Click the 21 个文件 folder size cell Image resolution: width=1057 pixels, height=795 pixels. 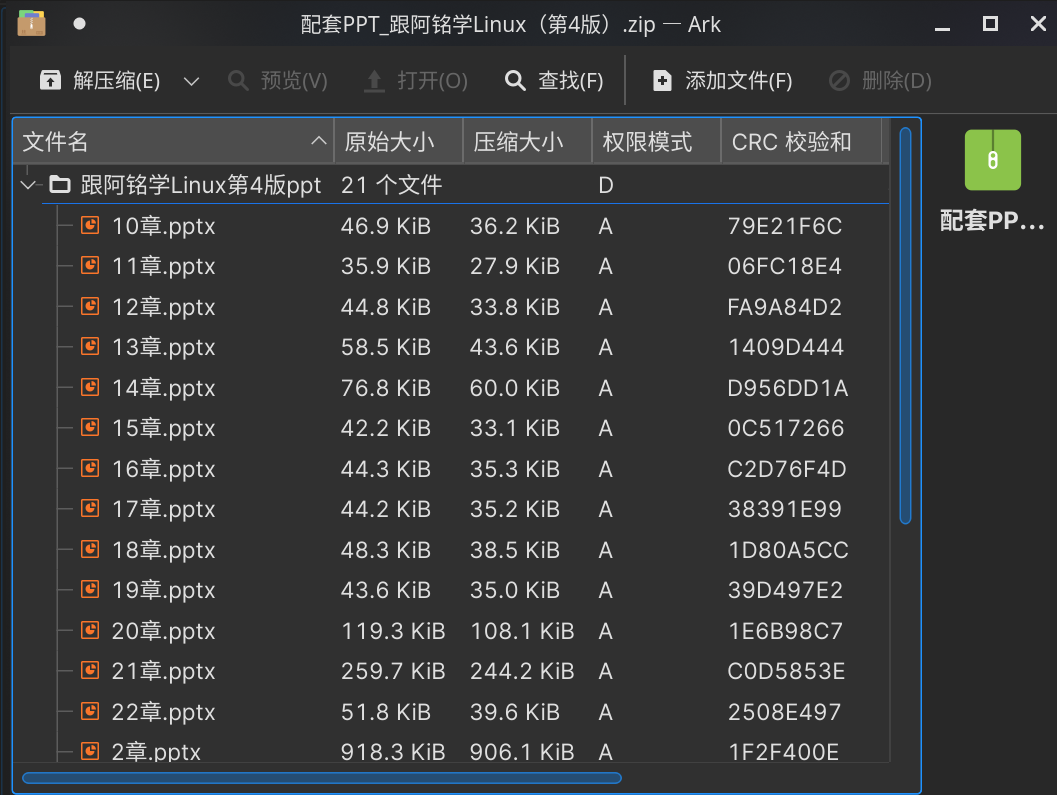tap(392, 185)
